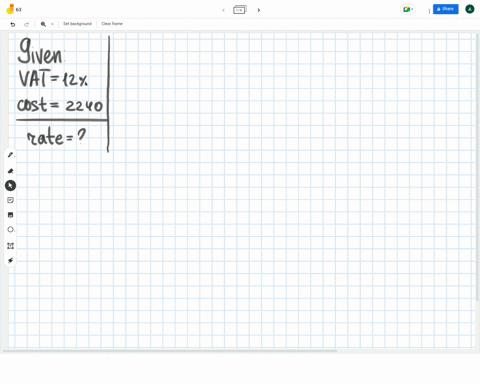Activate the Laser pointer tool
Image resolution: width=480 pixels, height=384 pixels.
tap(10, 260)
